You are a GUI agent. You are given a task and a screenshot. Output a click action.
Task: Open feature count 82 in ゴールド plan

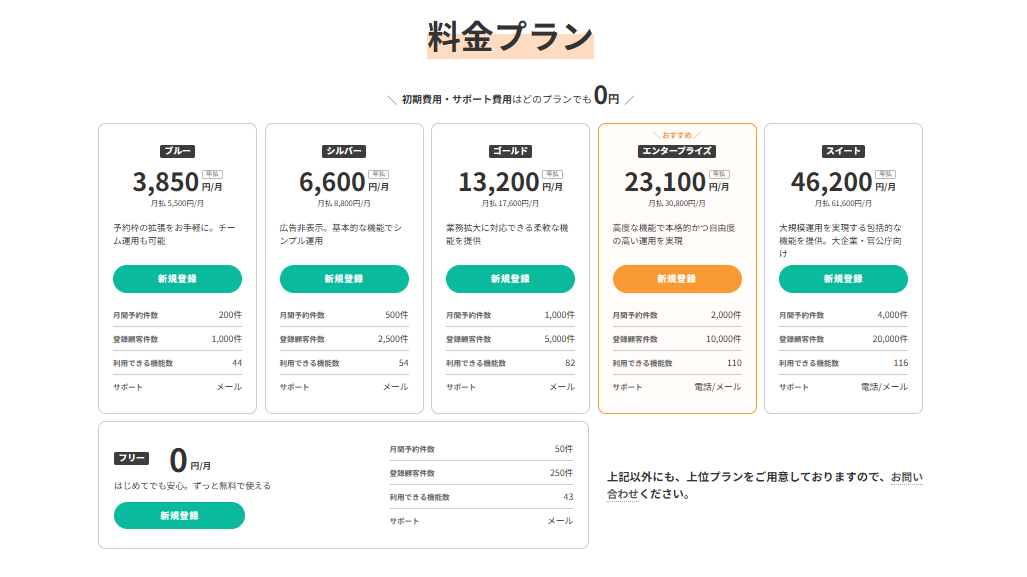[x=569, y=363]
